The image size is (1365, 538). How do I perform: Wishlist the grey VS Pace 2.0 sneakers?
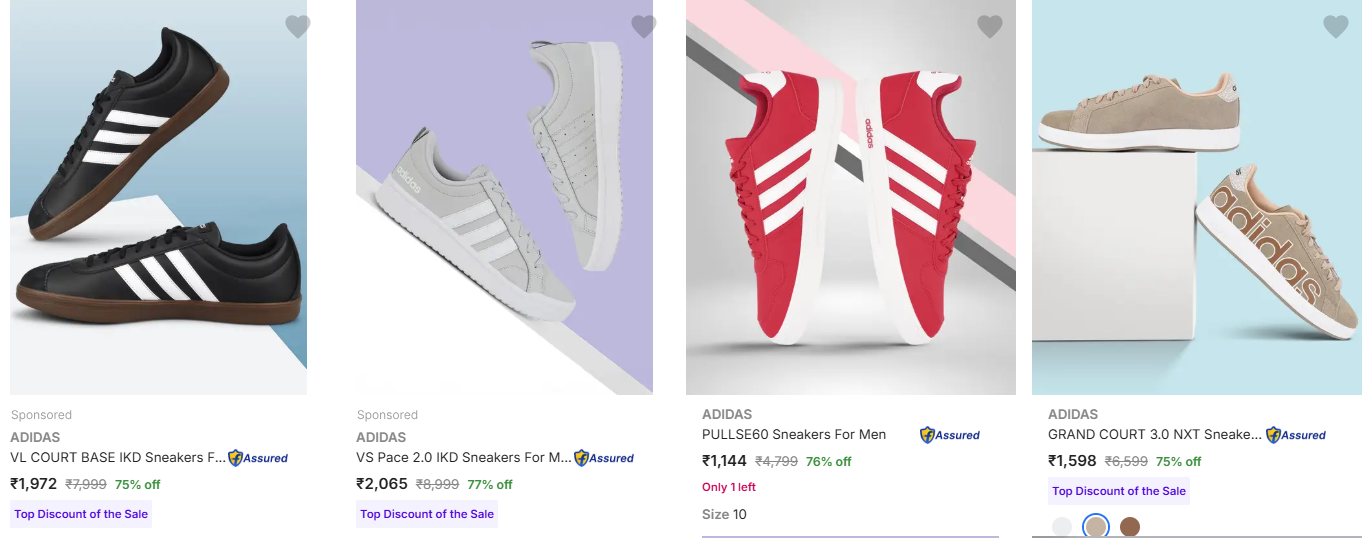click(643, 27)
